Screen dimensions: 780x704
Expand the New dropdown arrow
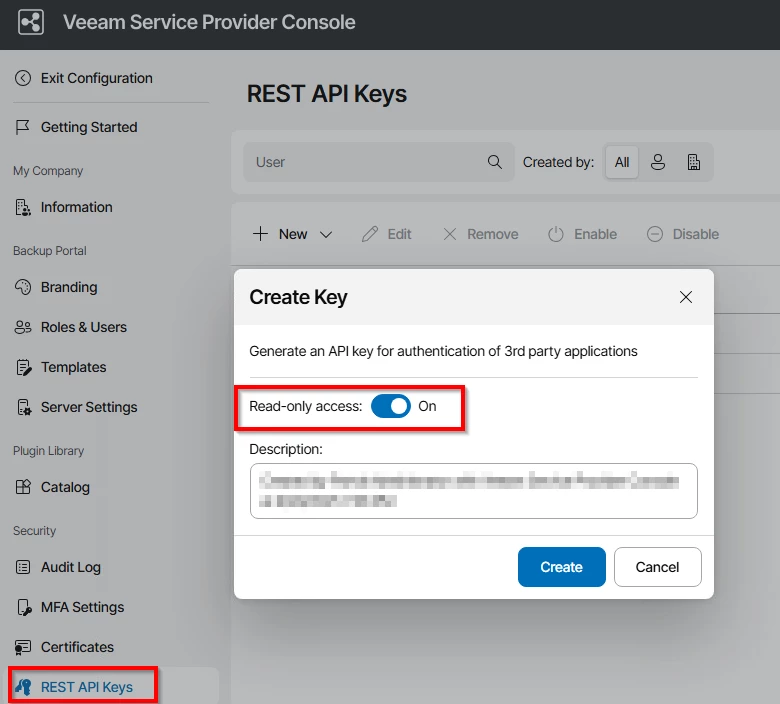point(326,234)
